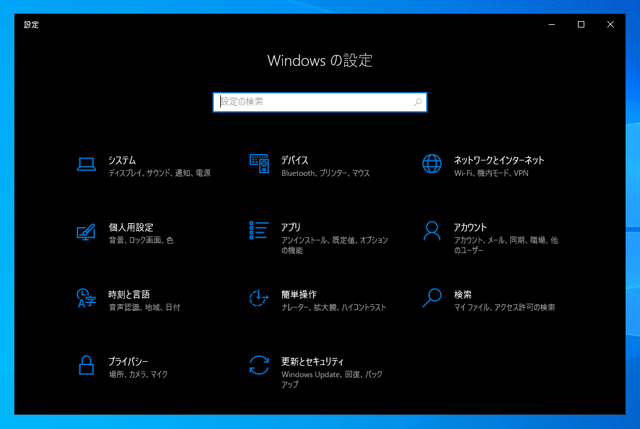This screenshot has height=429, width=640.
Task: Click the 'Windows の設定' heading
Action: pos(320,61)
